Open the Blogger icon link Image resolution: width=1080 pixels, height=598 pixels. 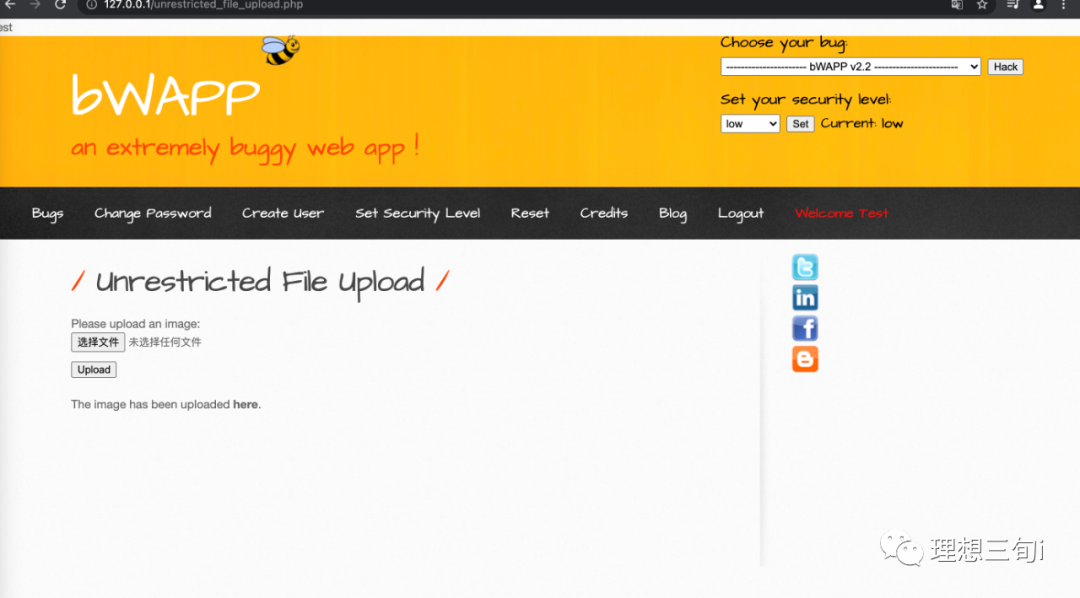coord(805,359)
